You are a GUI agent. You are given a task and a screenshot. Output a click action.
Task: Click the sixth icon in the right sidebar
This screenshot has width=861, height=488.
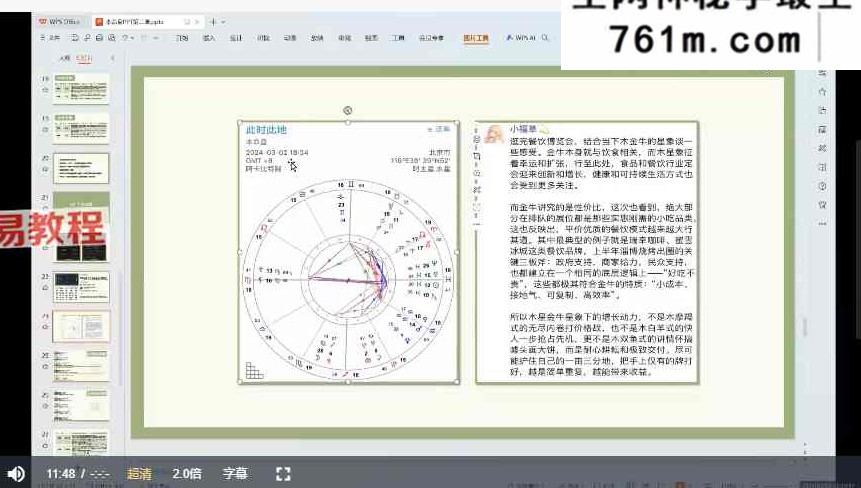tap(822, 167)
